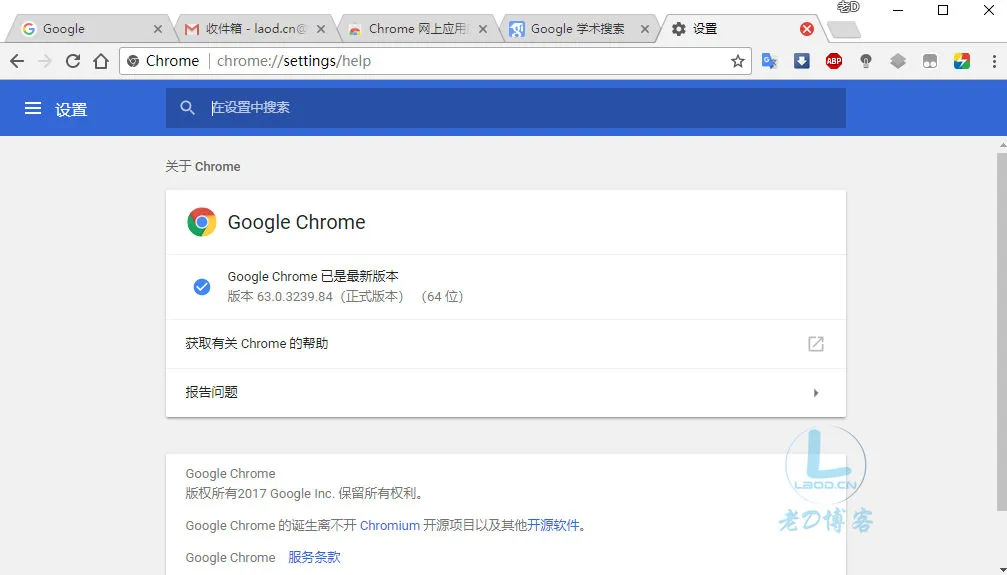Click the lightbulb extension icon

866,61
